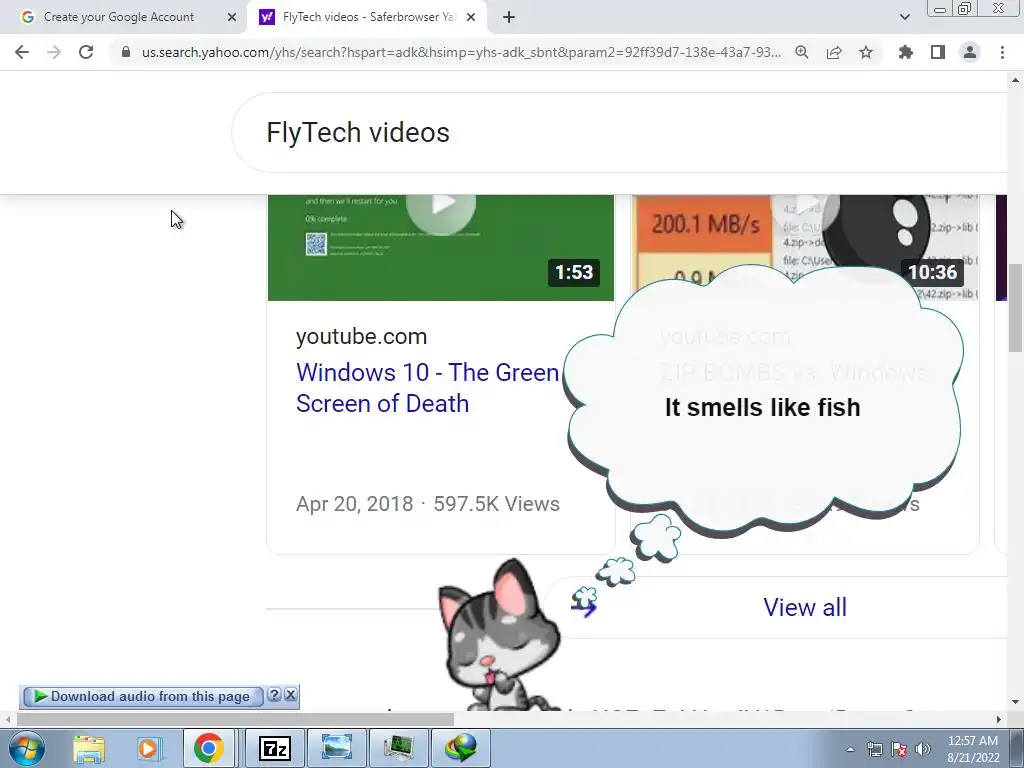Open the taskbar clock showing 12:57 AM
The width and height of the screenshot is (1024, 768).
click(973, 748)
